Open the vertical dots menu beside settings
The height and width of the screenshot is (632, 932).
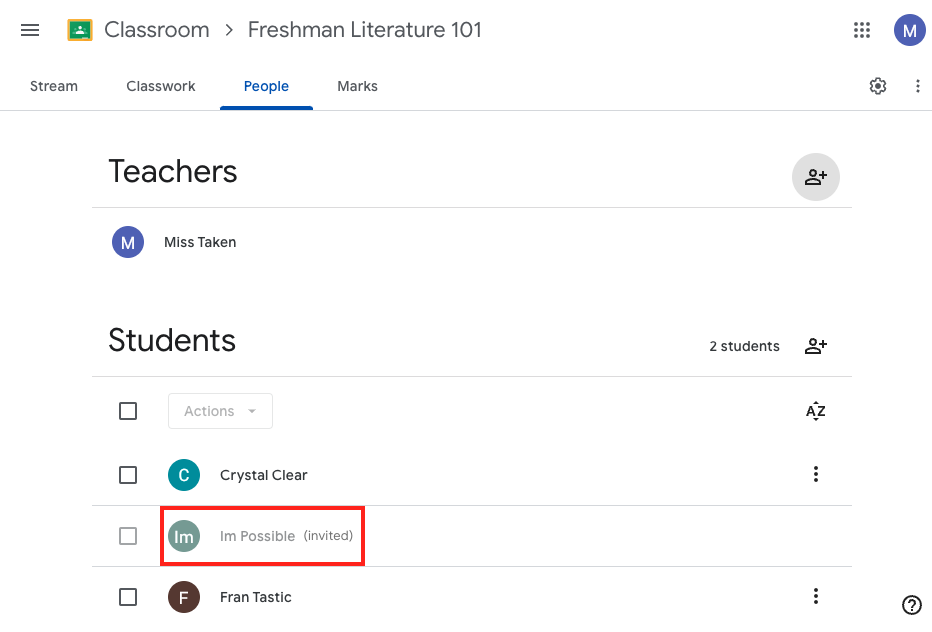click(918, 86)
